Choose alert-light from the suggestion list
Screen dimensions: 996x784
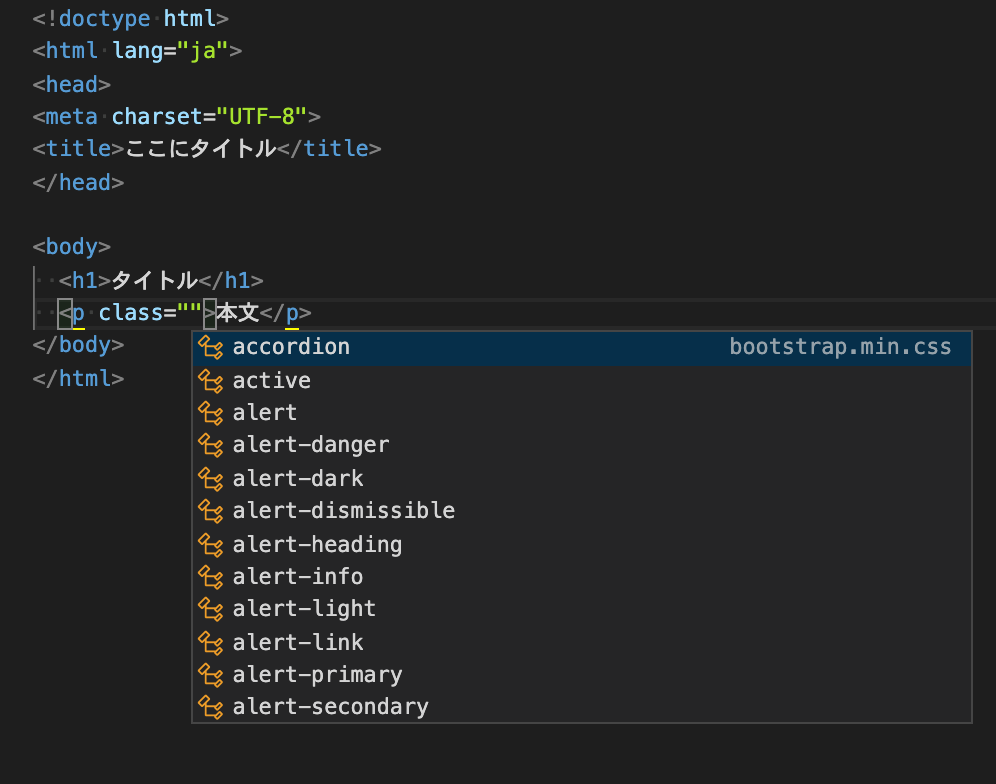pos(302,608)
